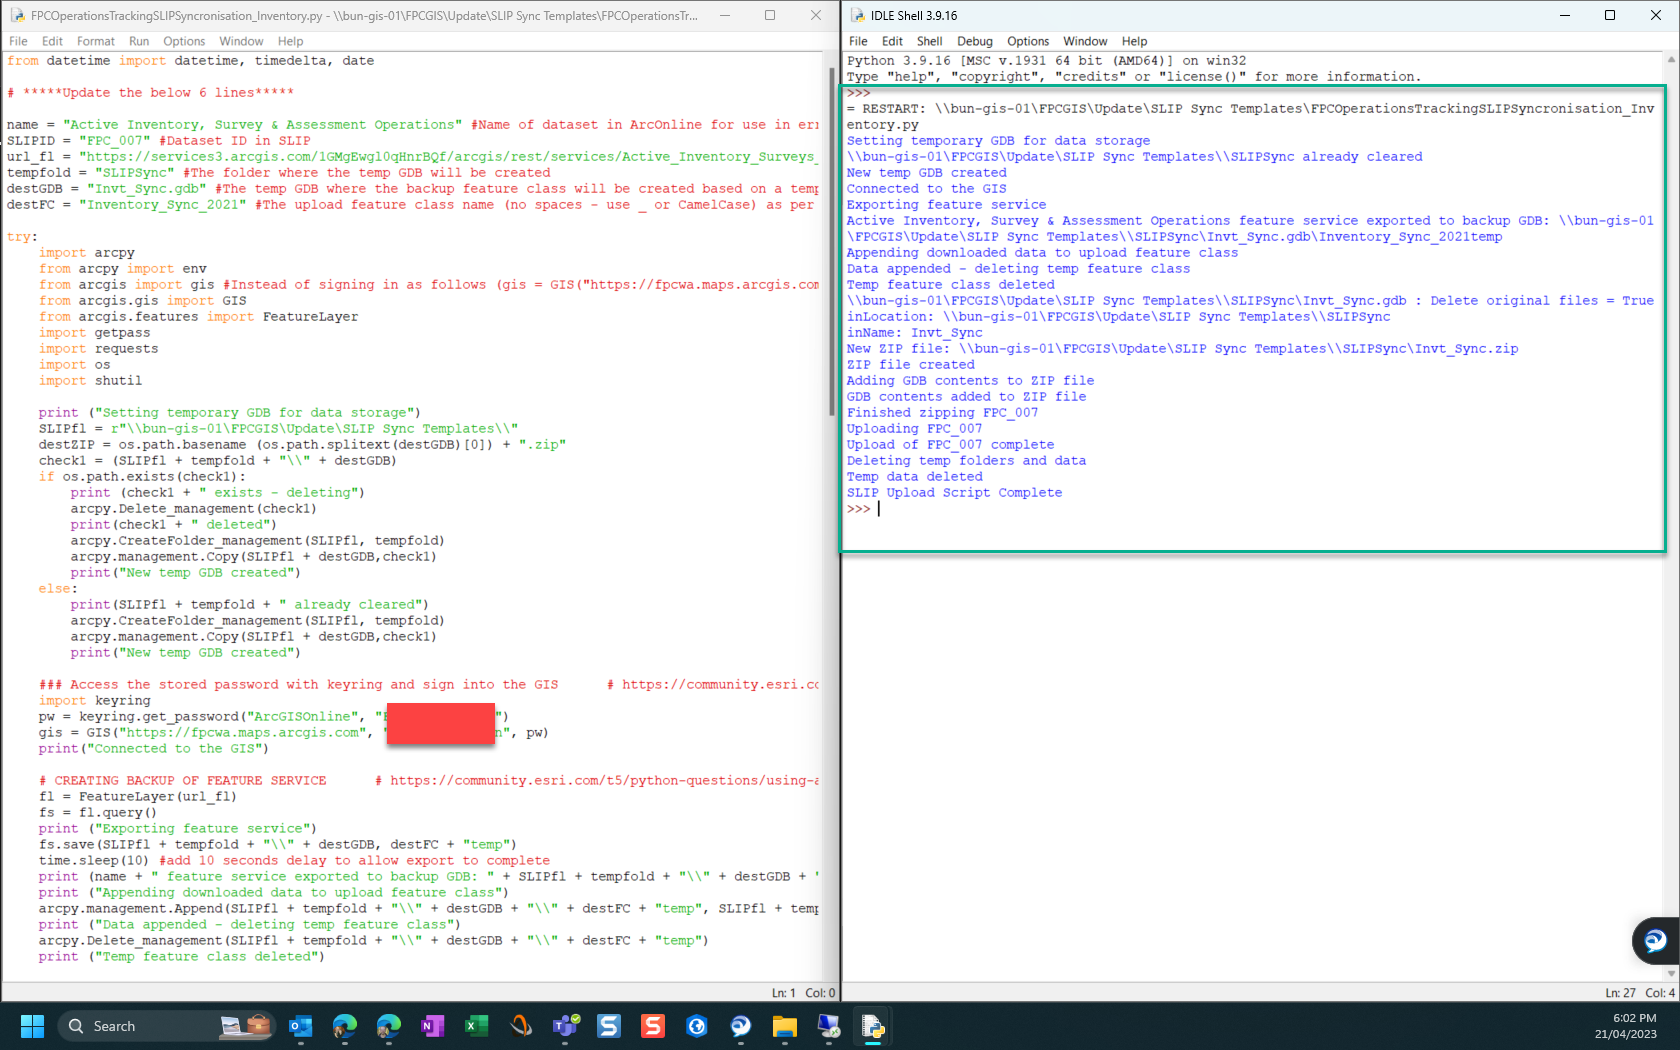The height and width of the screenshot is (1050, 1680).
Task: Click the editor's vertical scrollbar thumb
Action: point(832,242)
